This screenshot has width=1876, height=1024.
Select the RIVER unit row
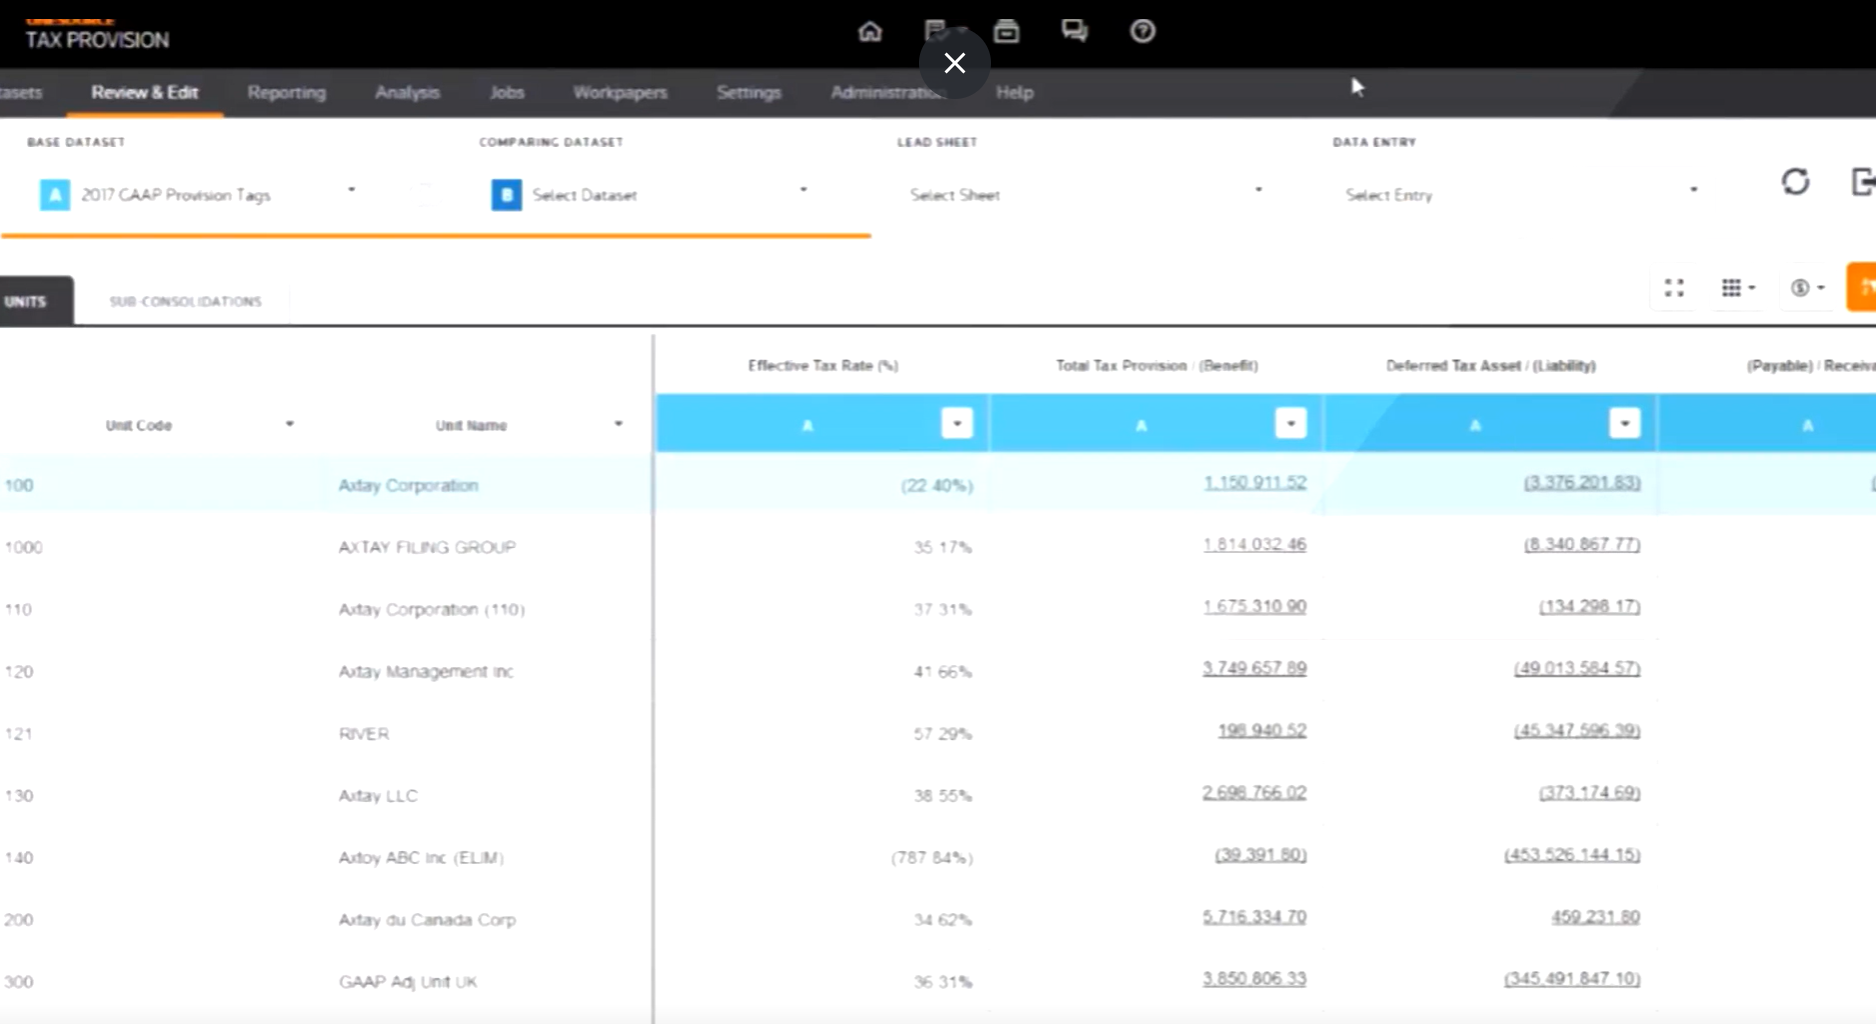(362, 733)
